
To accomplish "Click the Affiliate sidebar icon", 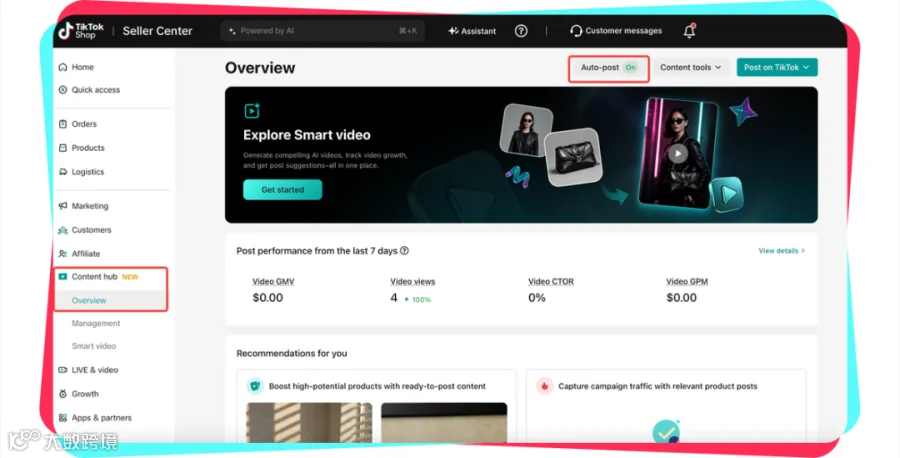I will pos(63,254).
